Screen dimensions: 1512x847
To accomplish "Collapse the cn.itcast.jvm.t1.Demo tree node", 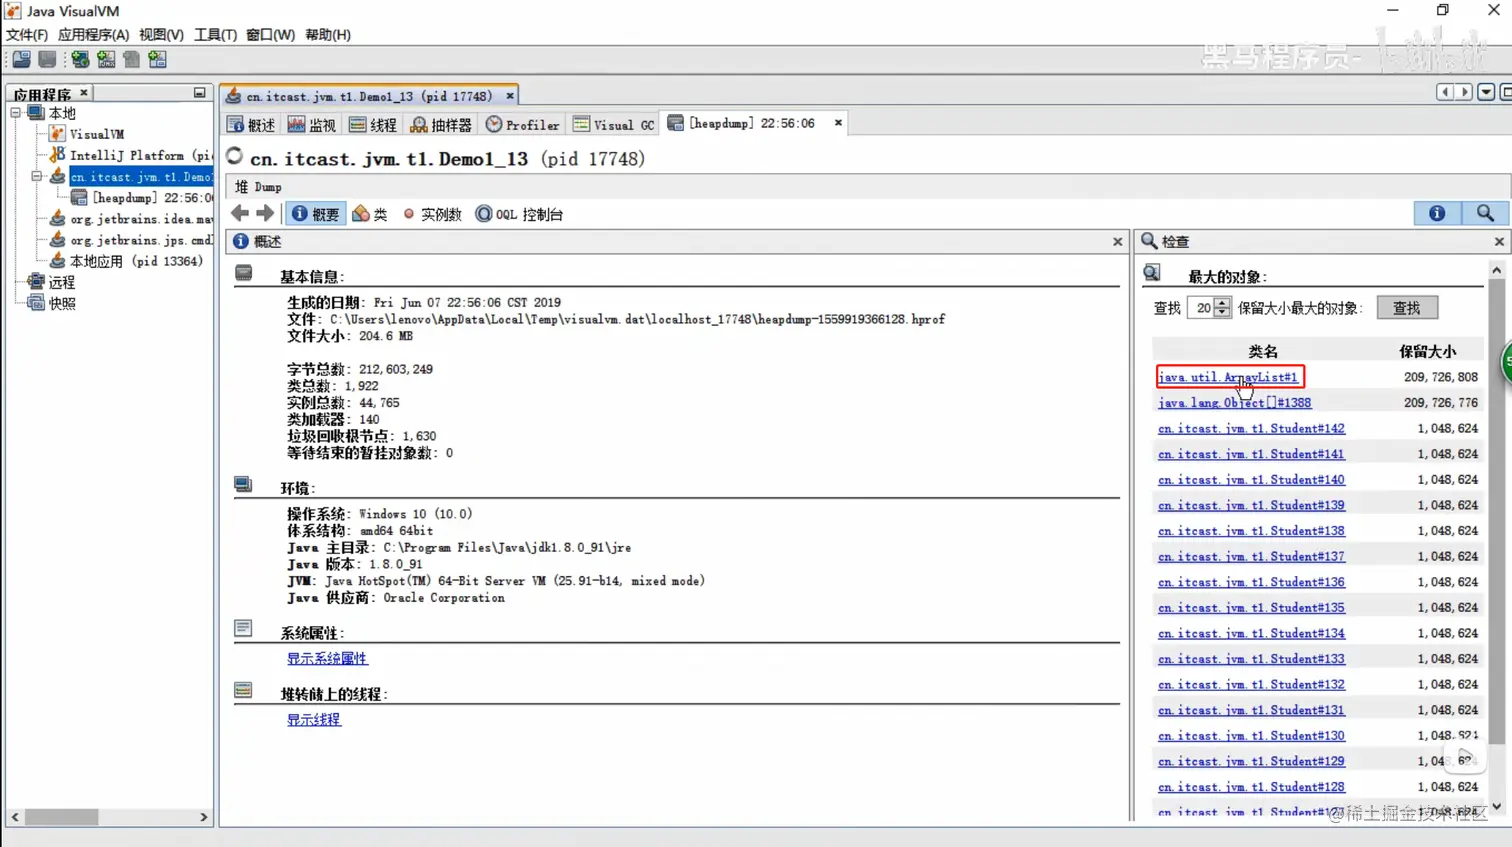I will coord(37,176).
